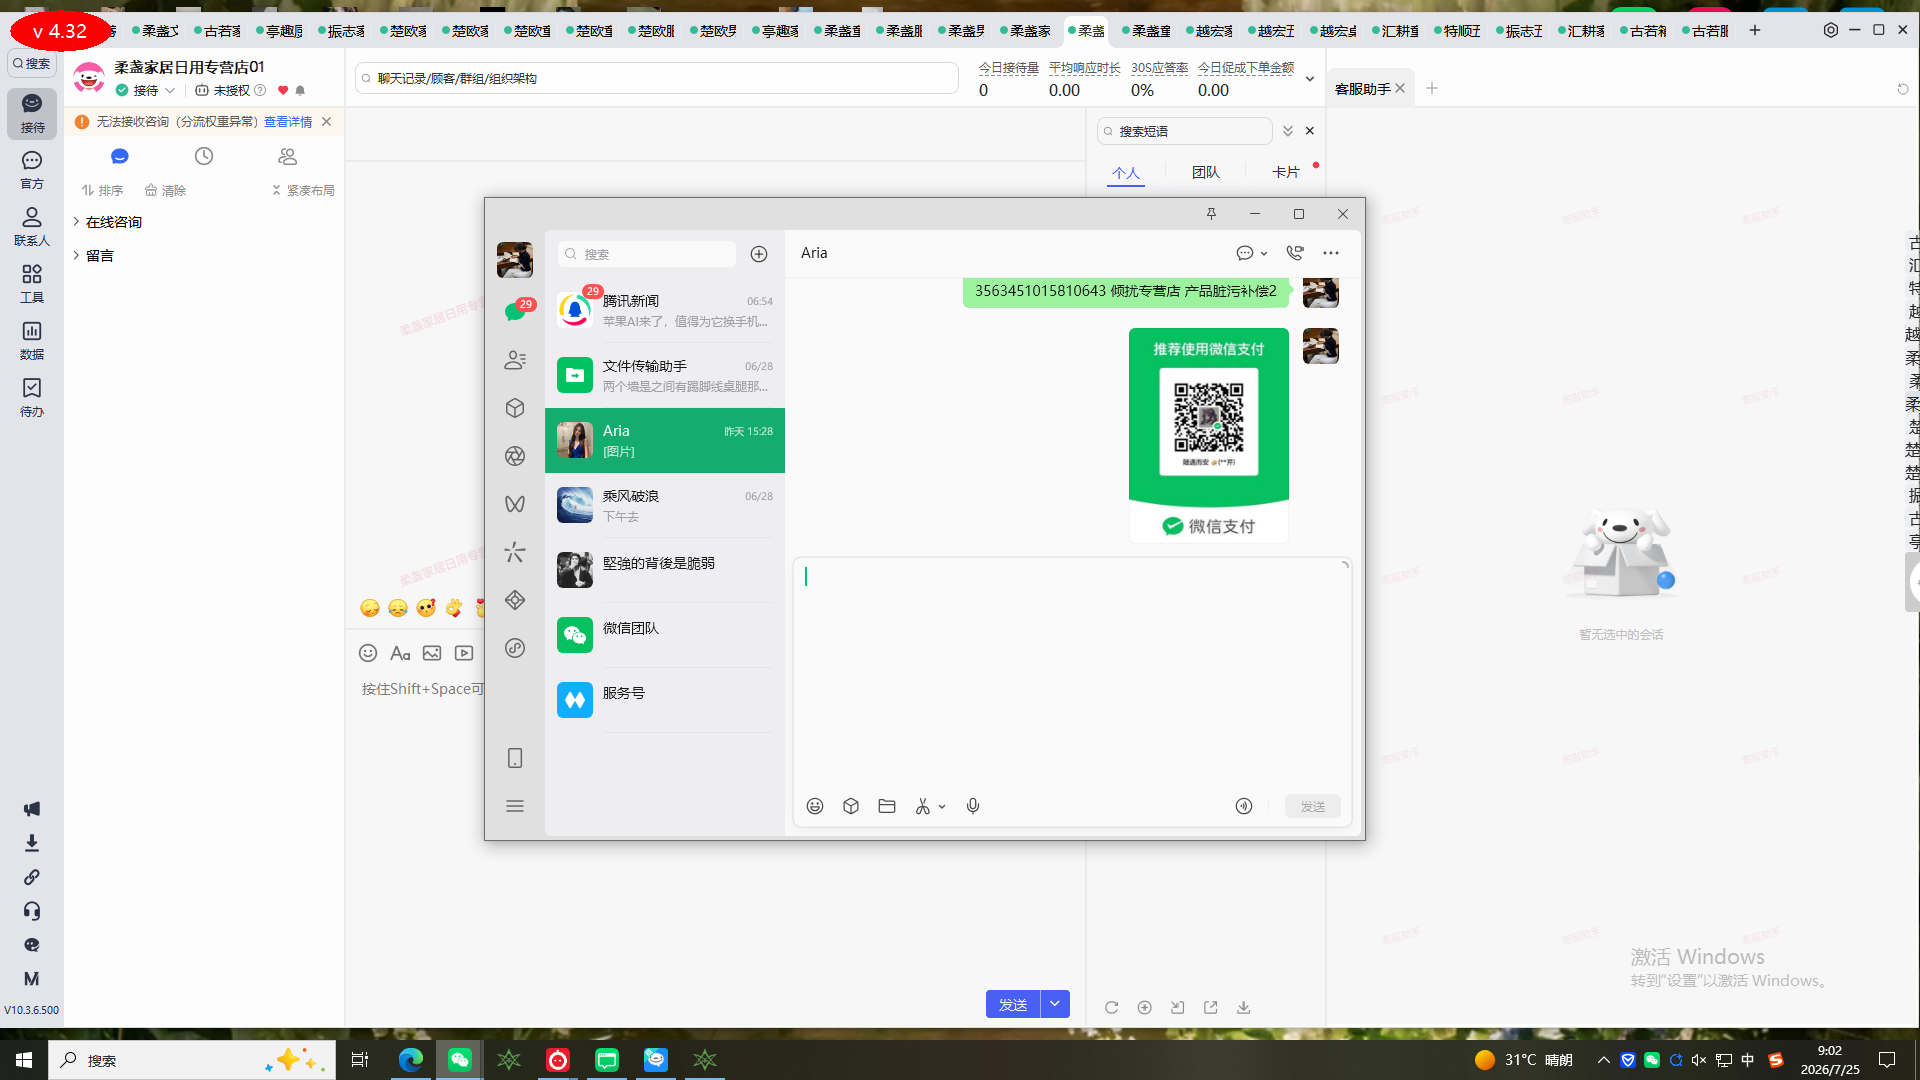The height and width of the screenshot is (1080, 1920).
Task: Click 查看详情 link in warning banner
Action: [x=288, y=122]
